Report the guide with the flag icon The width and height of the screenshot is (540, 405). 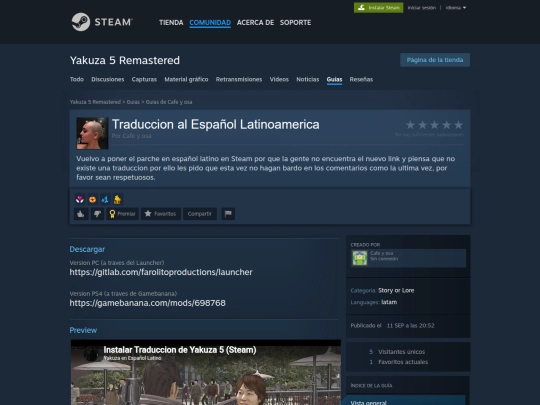(x=228, y=214)
